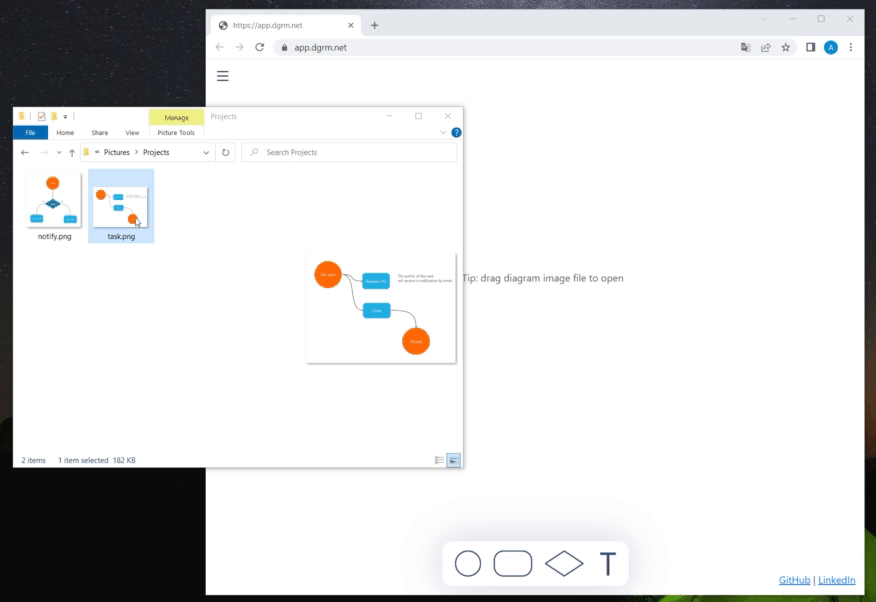Image resolution: width=876 pixels, height=602 pixels.
Task: Maximize the Projects Explorer window
Action: point(418,116)
